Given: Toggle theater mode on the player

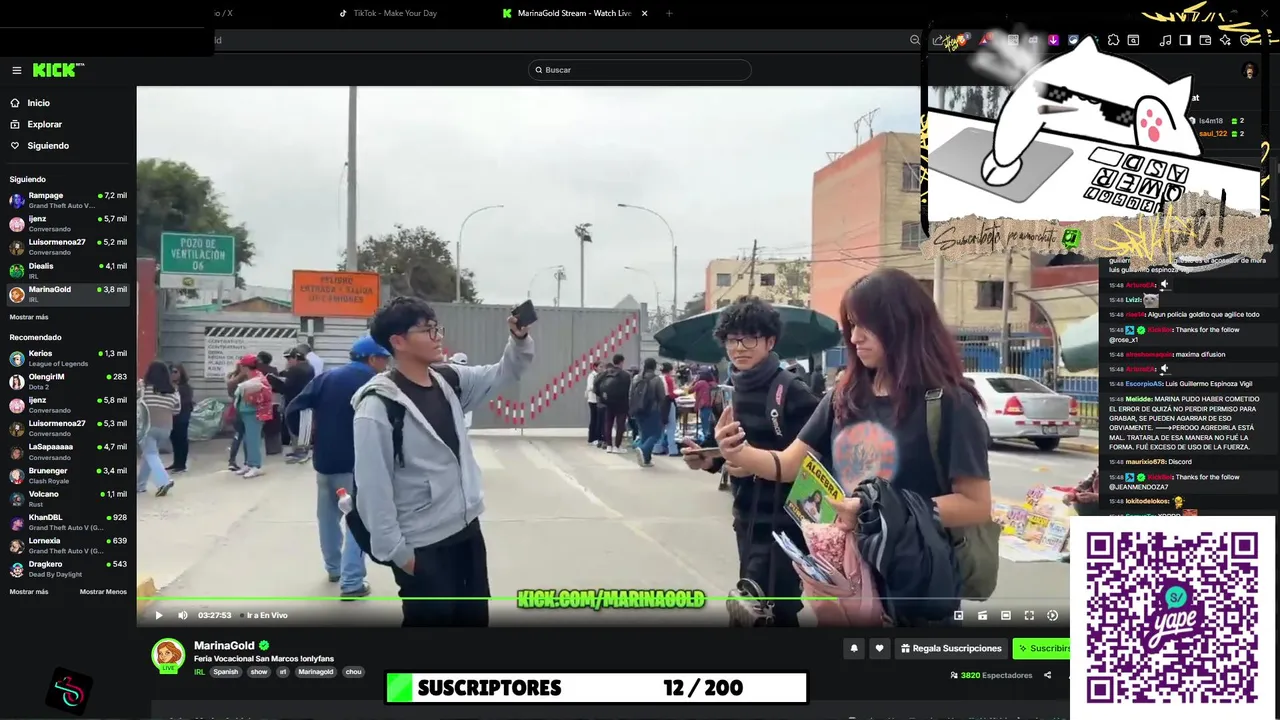Looking at the screenshot, I should coord(1005,615).
